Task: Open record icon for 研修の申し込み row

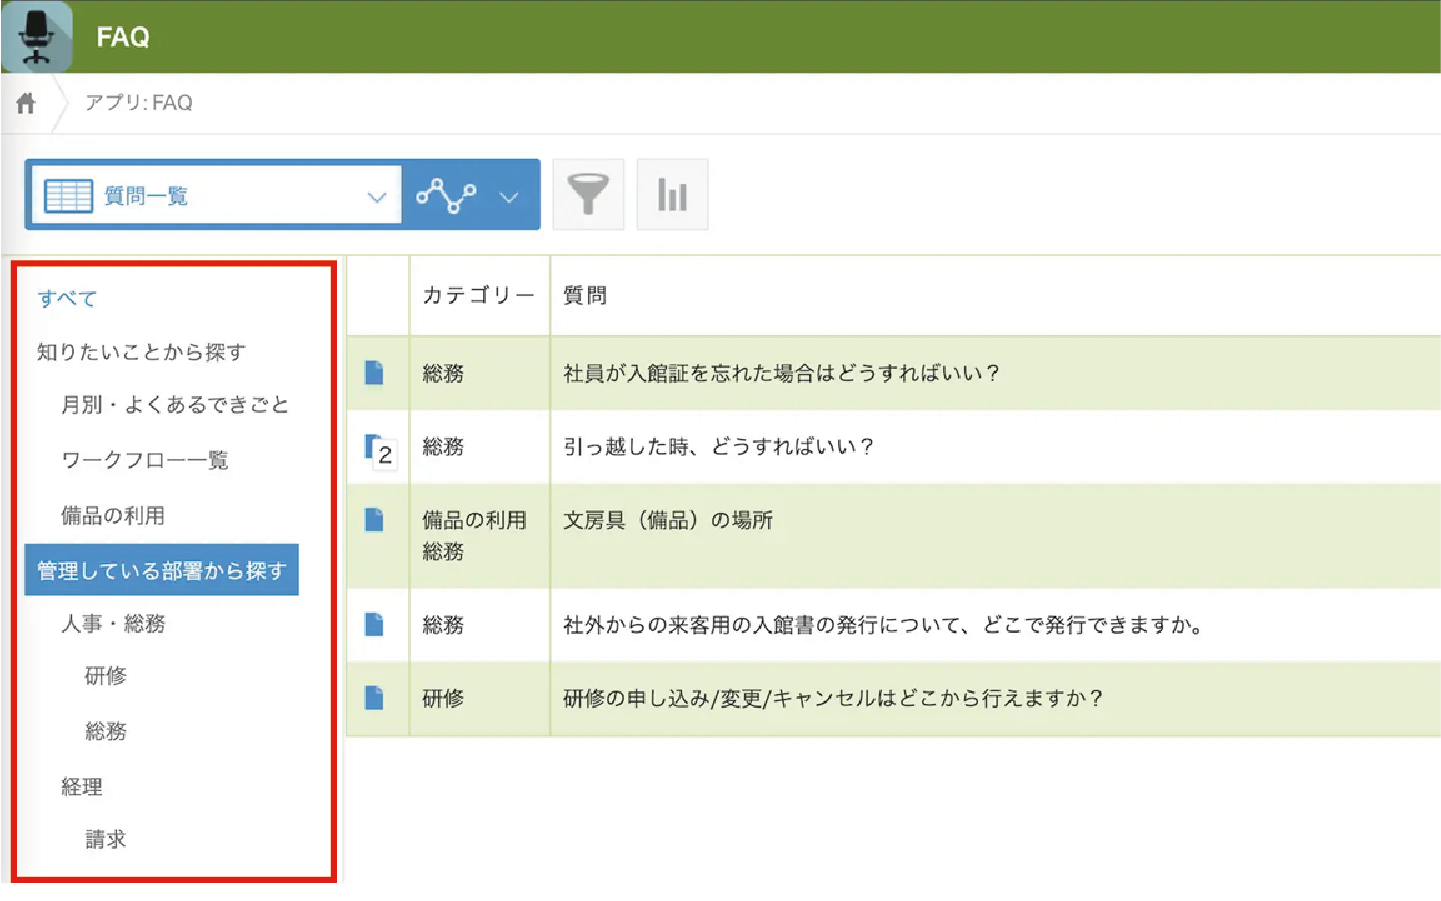Action: coord(374,698)
